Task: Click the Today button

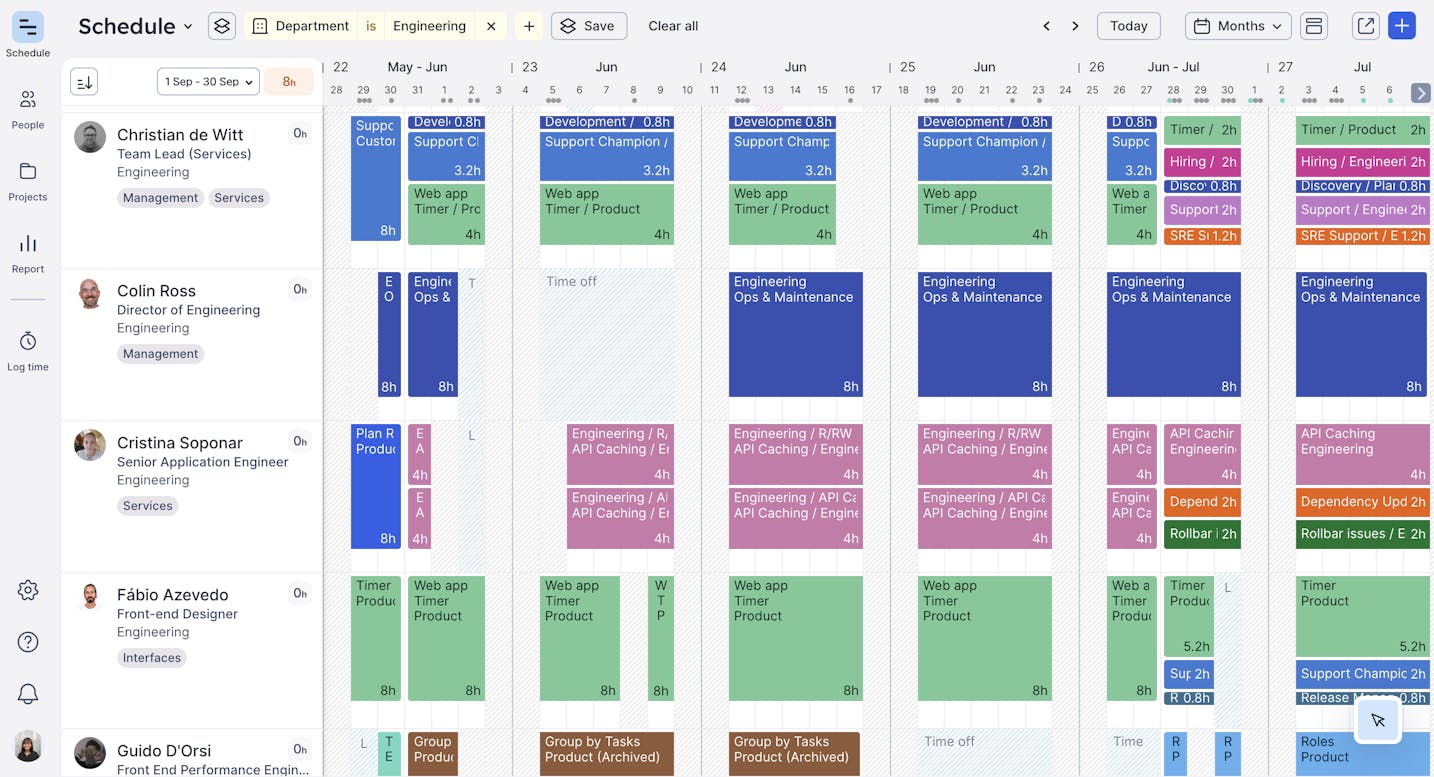Action: tap(1128, 26)
